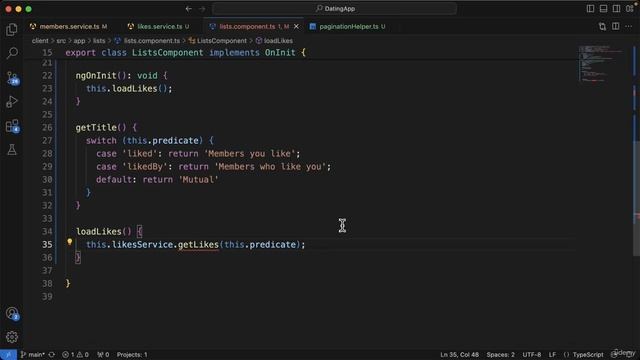The image size is (640, 360).
Task: Open the Testing flask view
Action: (x=12, y=150)
